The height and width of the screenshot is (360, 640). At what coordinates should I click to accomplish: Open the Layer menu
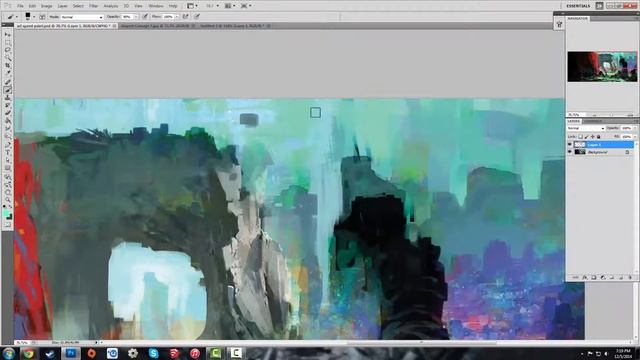pyautogui.click(x=62, y=6)
